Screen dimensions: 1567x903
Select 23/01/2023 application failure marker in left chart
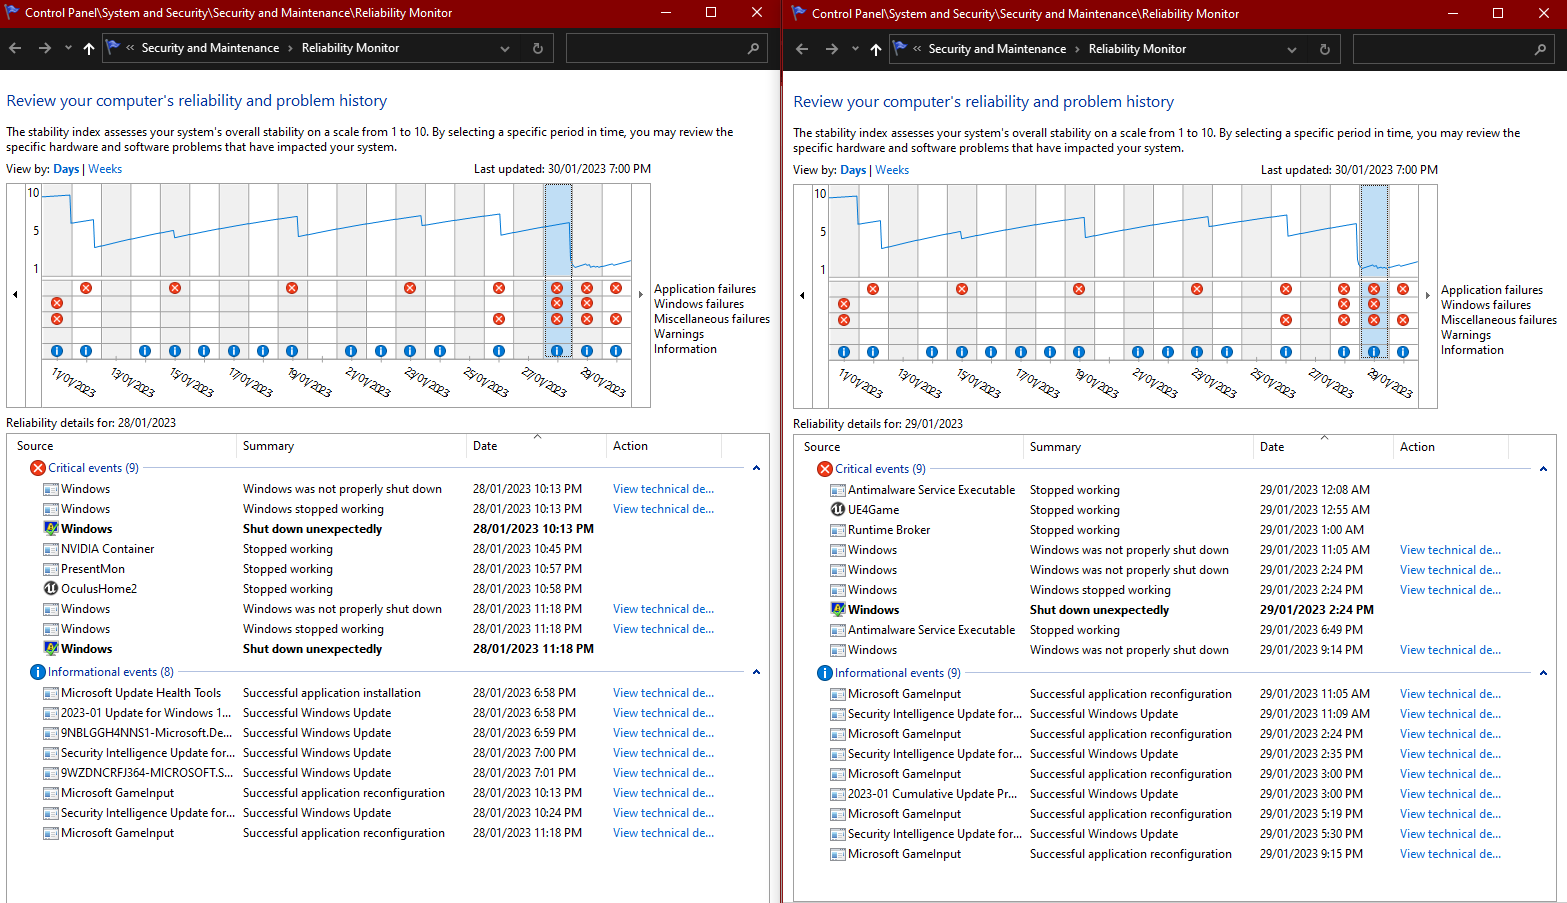point(410,288)
